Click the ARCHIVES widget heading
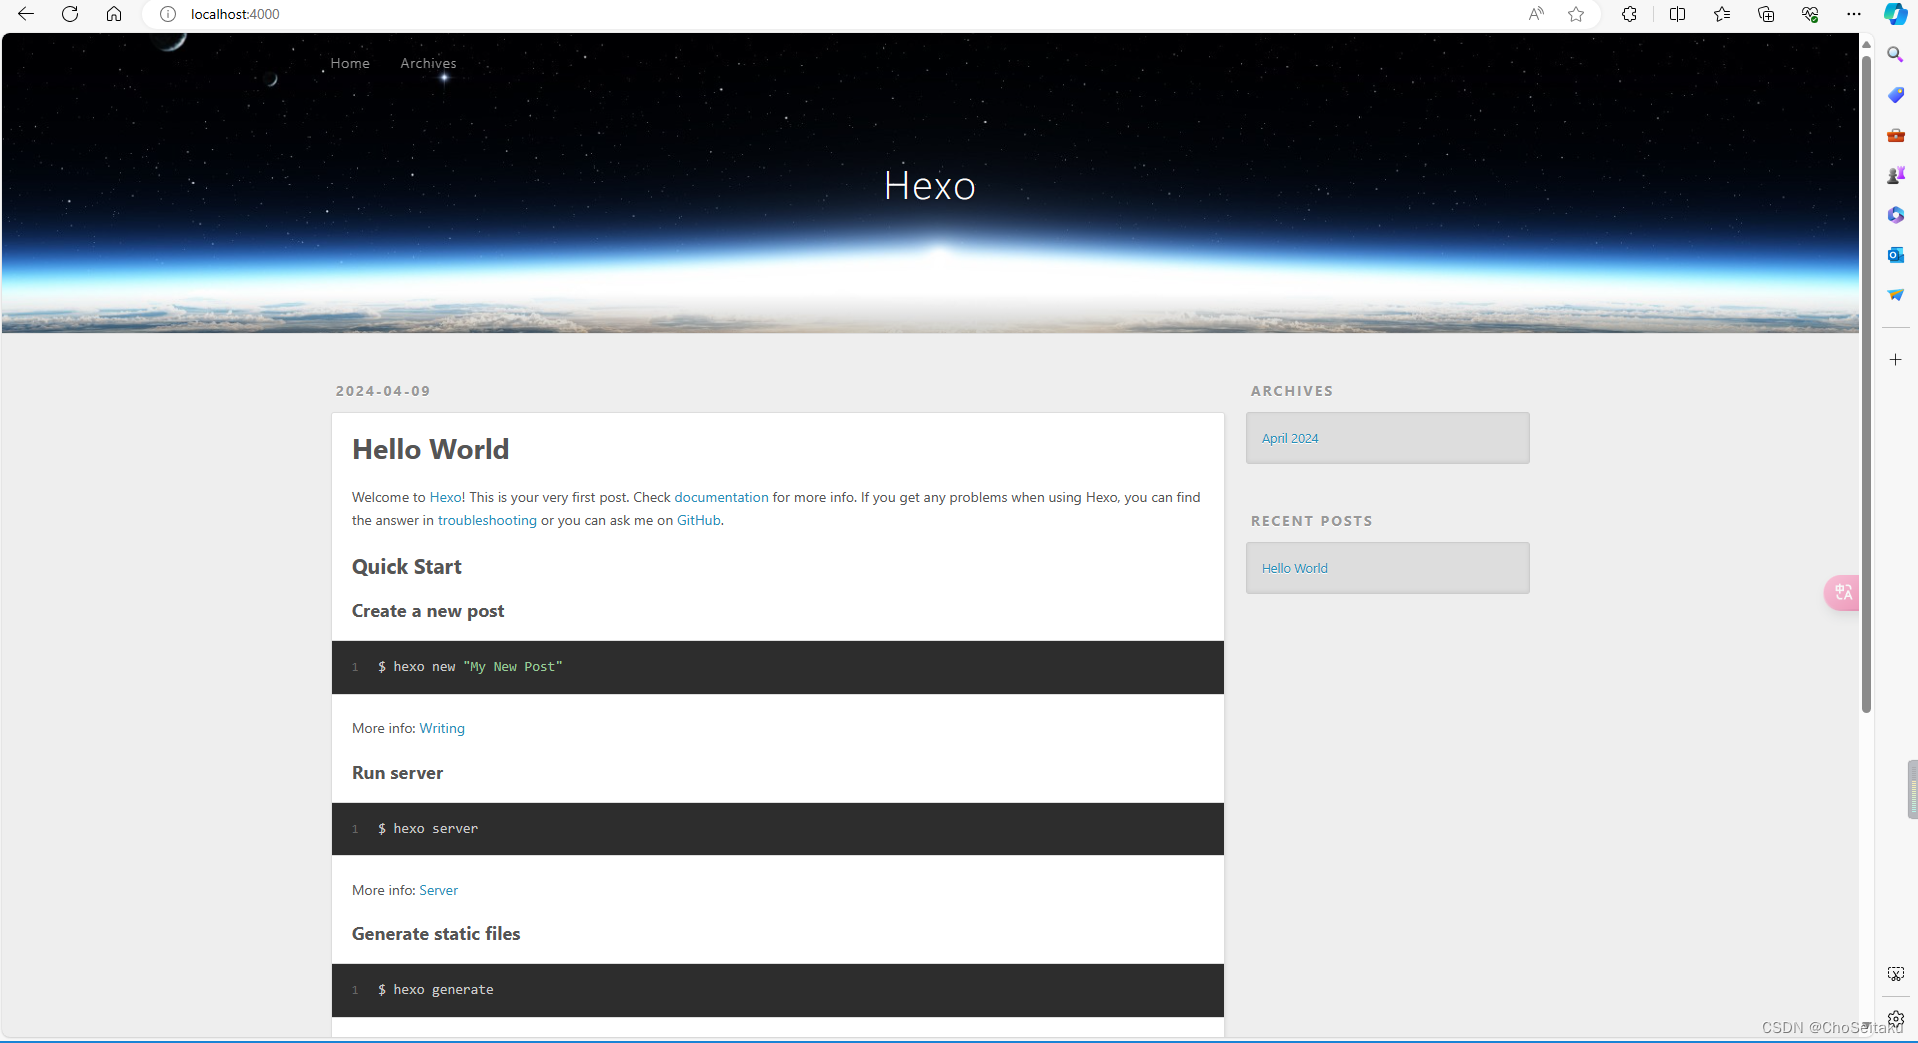 (x=1292, y=391)
